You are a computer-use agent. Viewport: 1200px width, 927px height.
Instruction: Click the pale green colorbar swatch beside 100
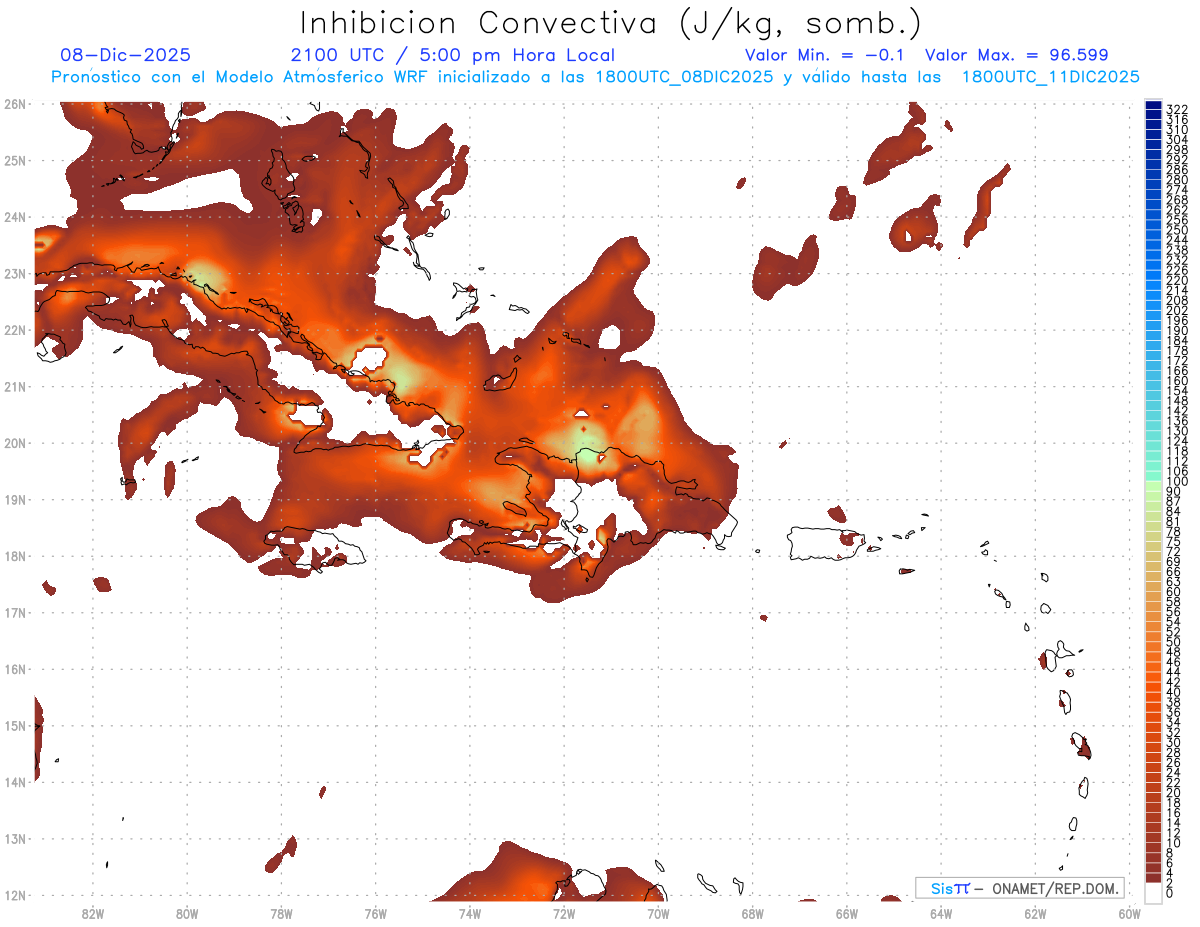click(x=1154, y=486)
